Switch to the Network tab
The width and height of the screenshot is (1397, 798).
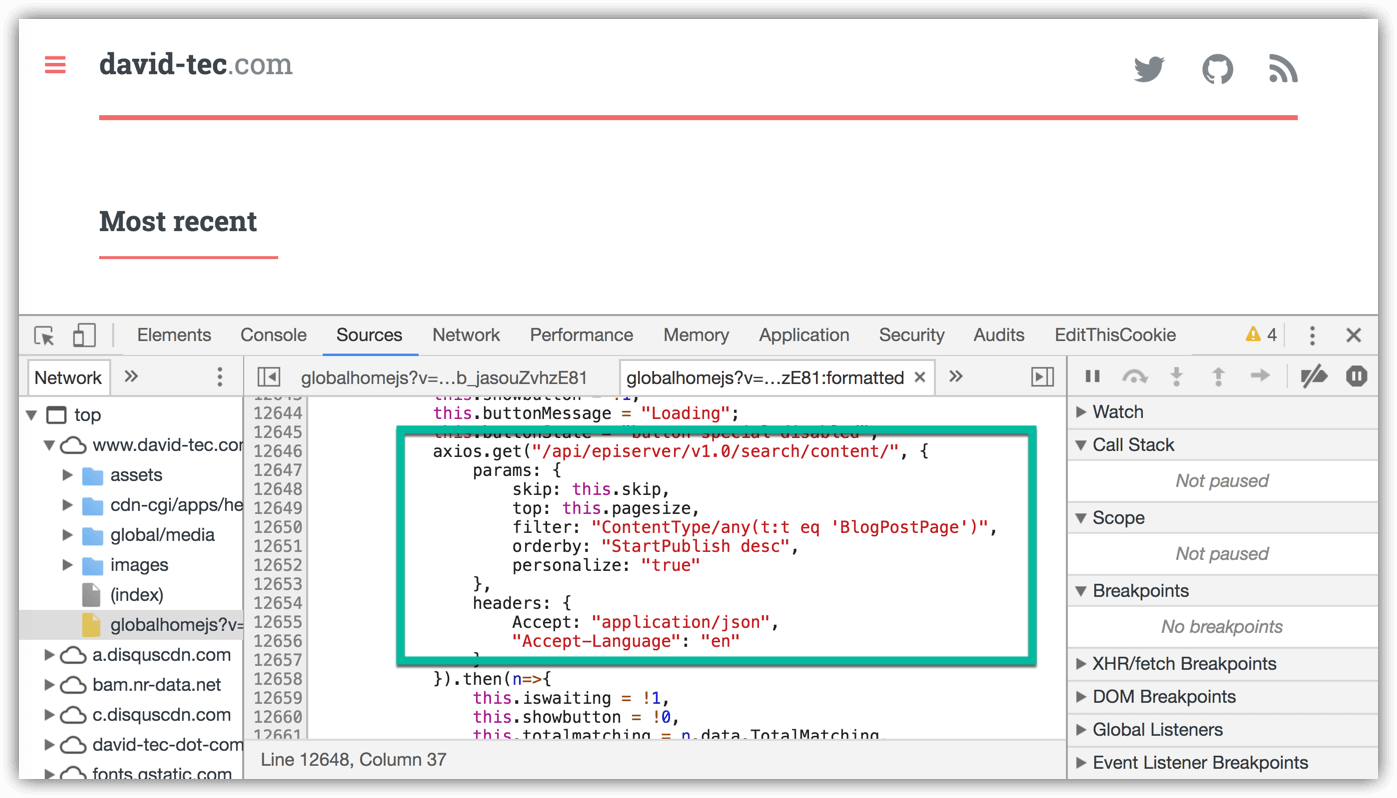[466, 336]
